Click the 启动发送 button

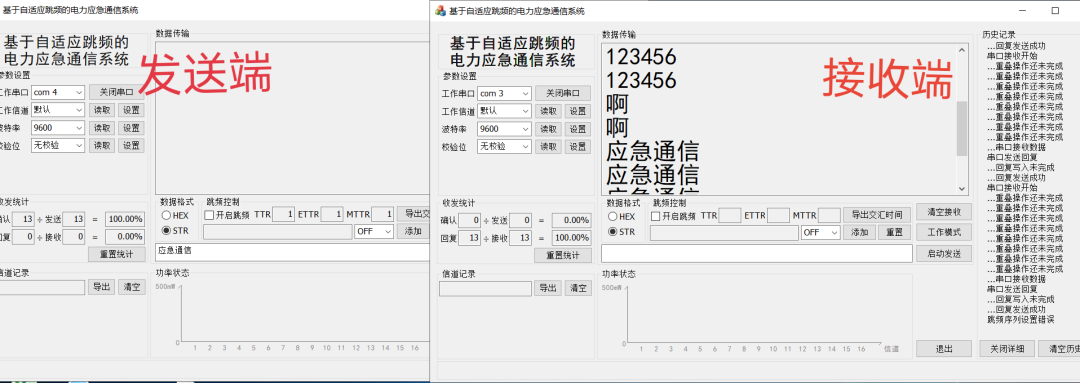(944, 253)
